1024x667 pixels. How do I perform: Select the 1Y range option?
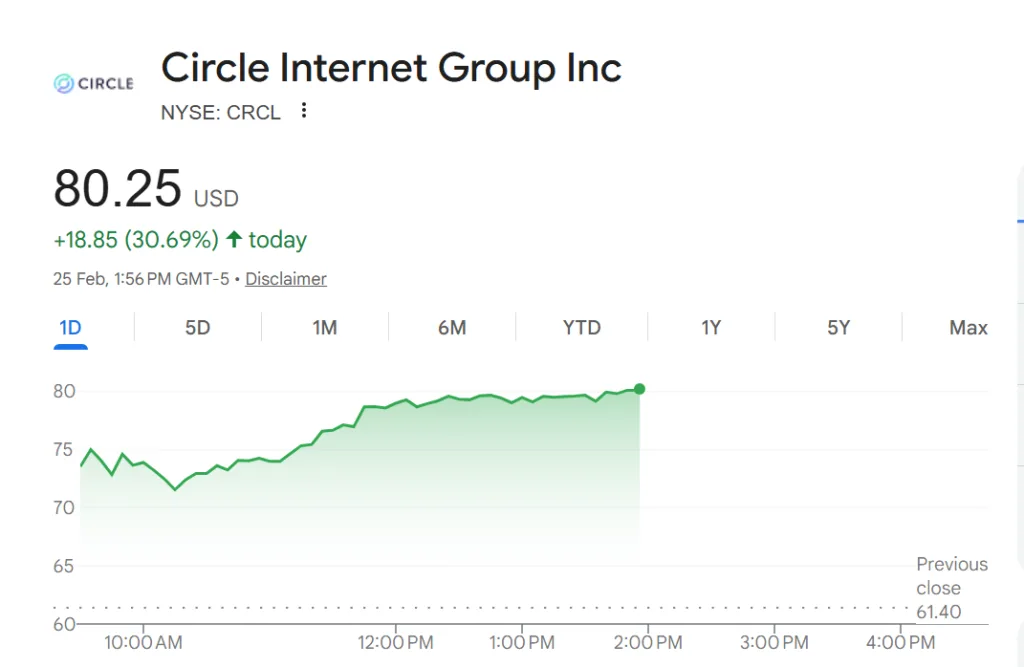pyautogui.click(x=710, y=327)
